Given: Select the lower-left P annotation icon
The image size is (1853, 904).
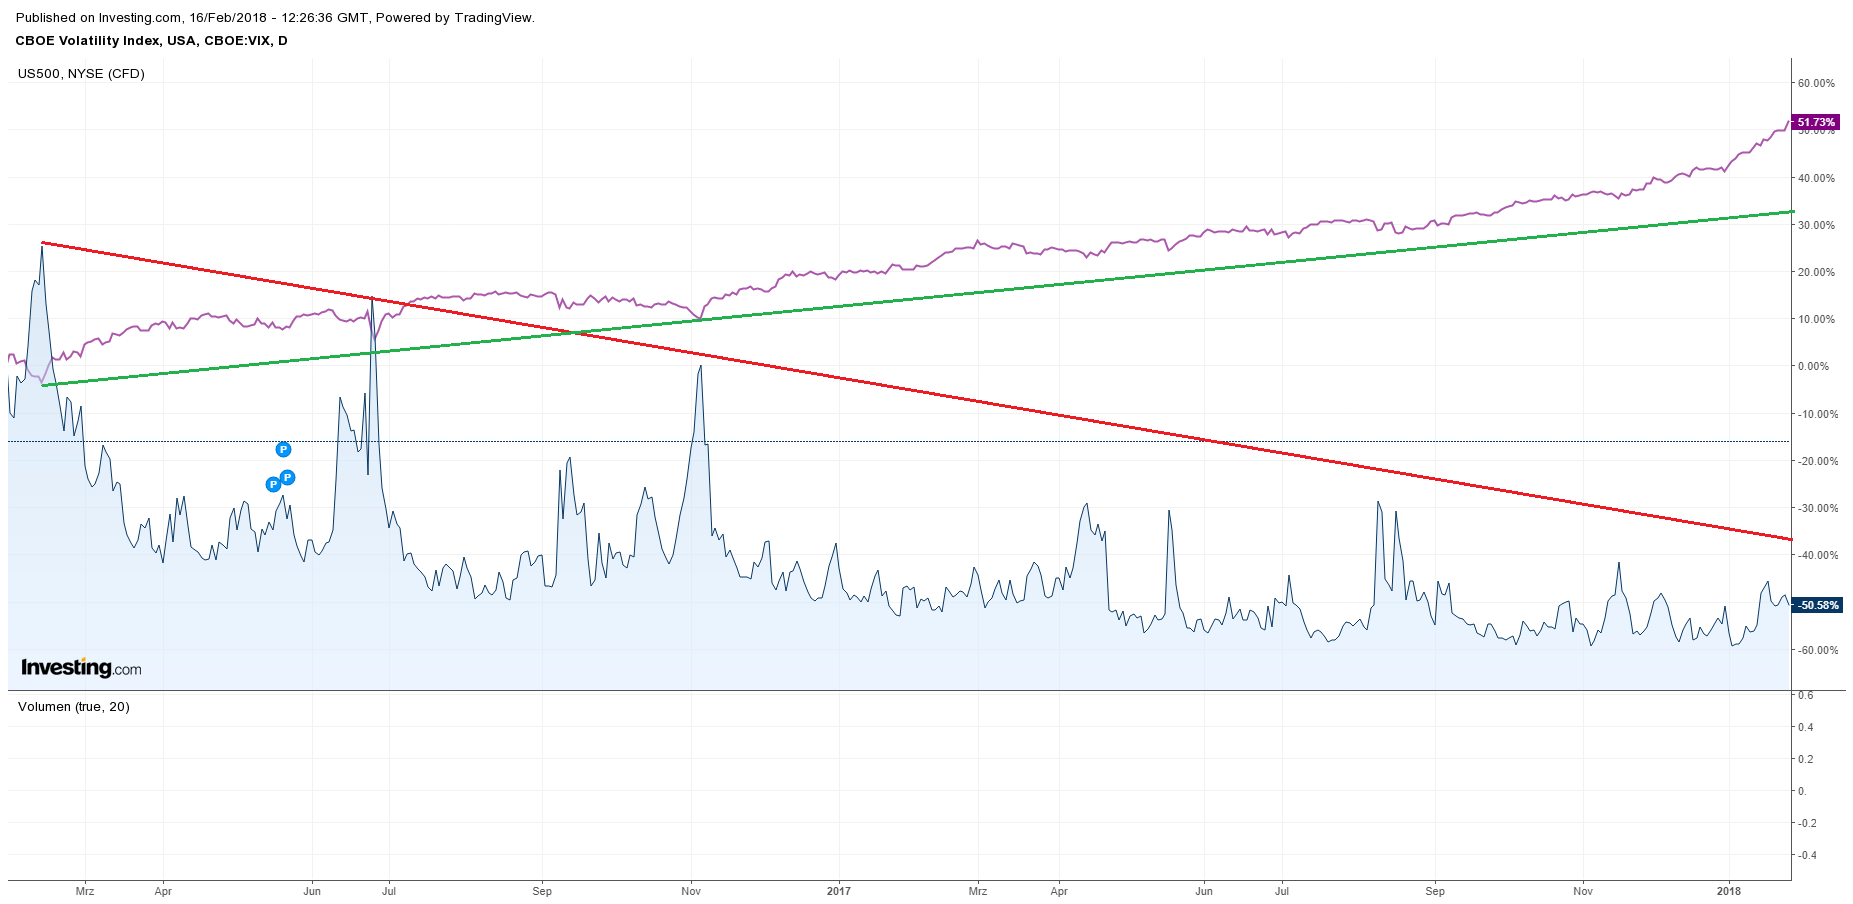Looking at the screenshot, I should click(x=271, y=484).
